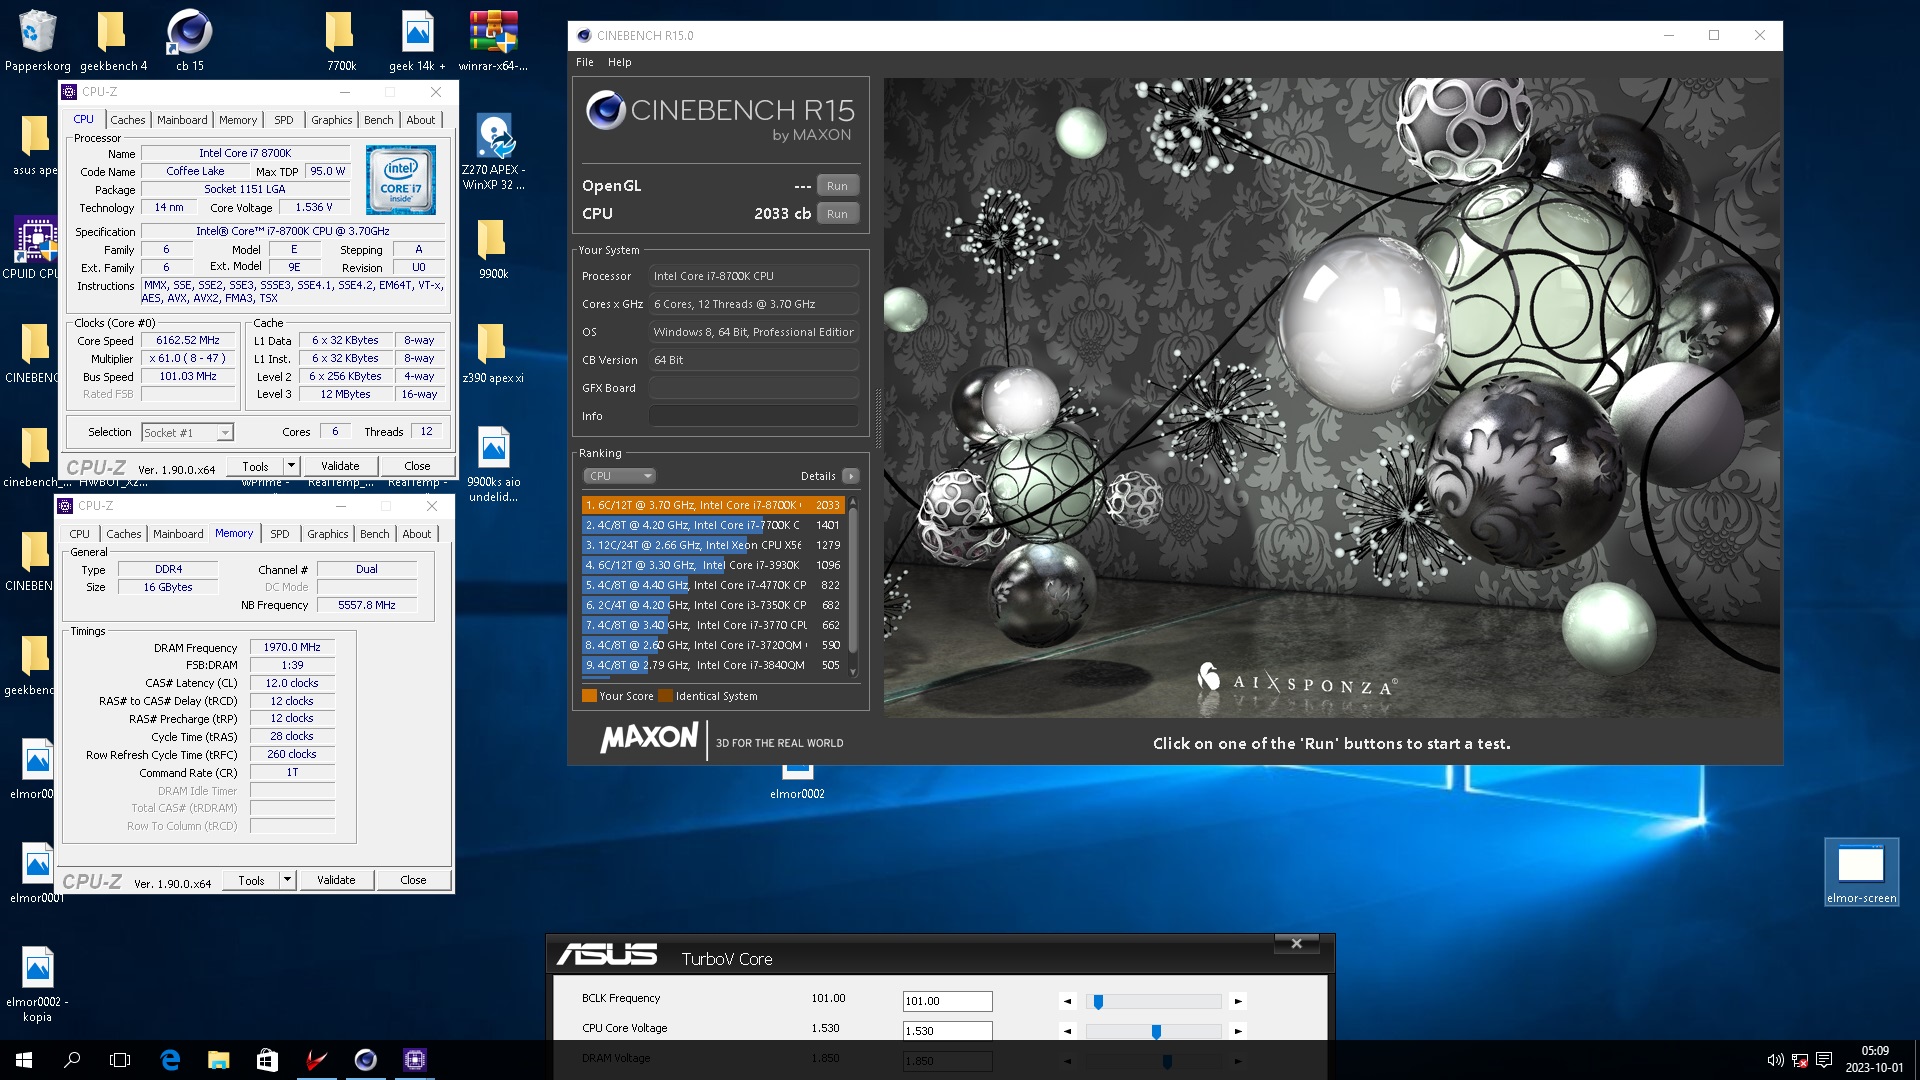
Task: Open the elmor-screen desktop file
Action: (x=1861, y=872)
